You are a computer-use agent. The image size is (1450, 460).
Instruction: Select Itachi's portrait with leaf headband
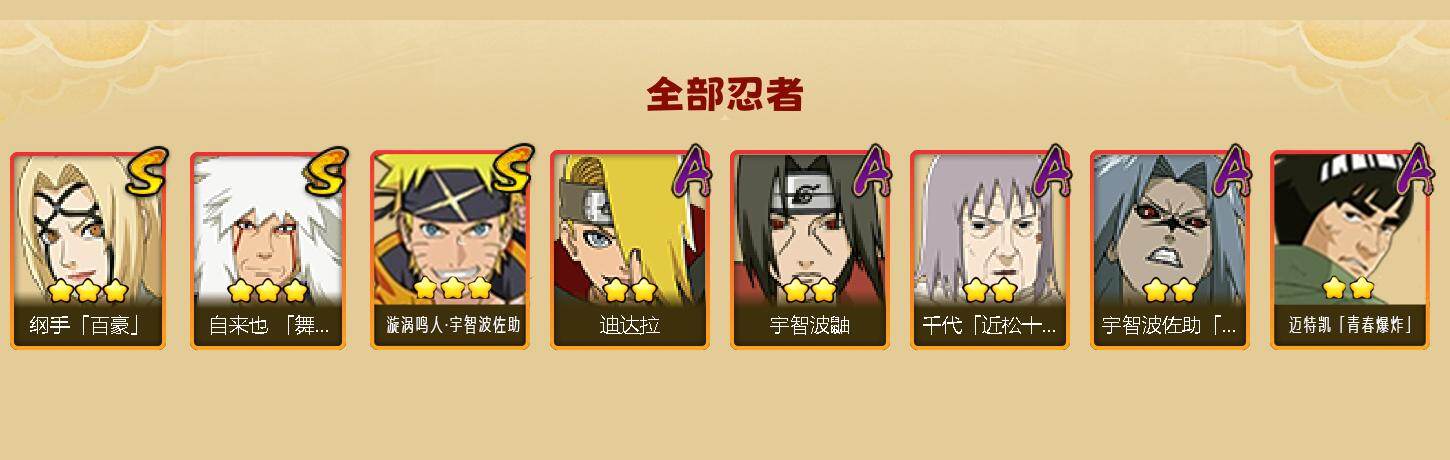tap(808, 230)
